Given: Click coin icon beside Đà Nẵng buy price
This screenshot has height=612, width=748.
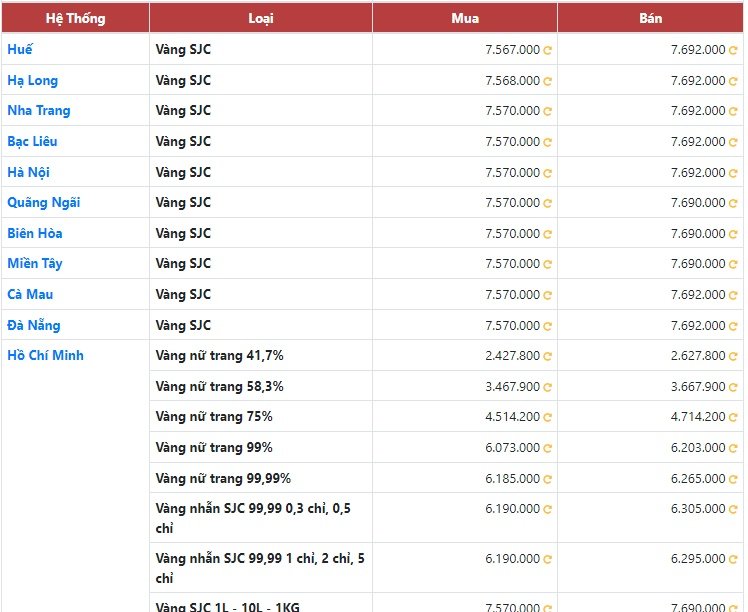Looking at the screenshot, I should [547, 326].
